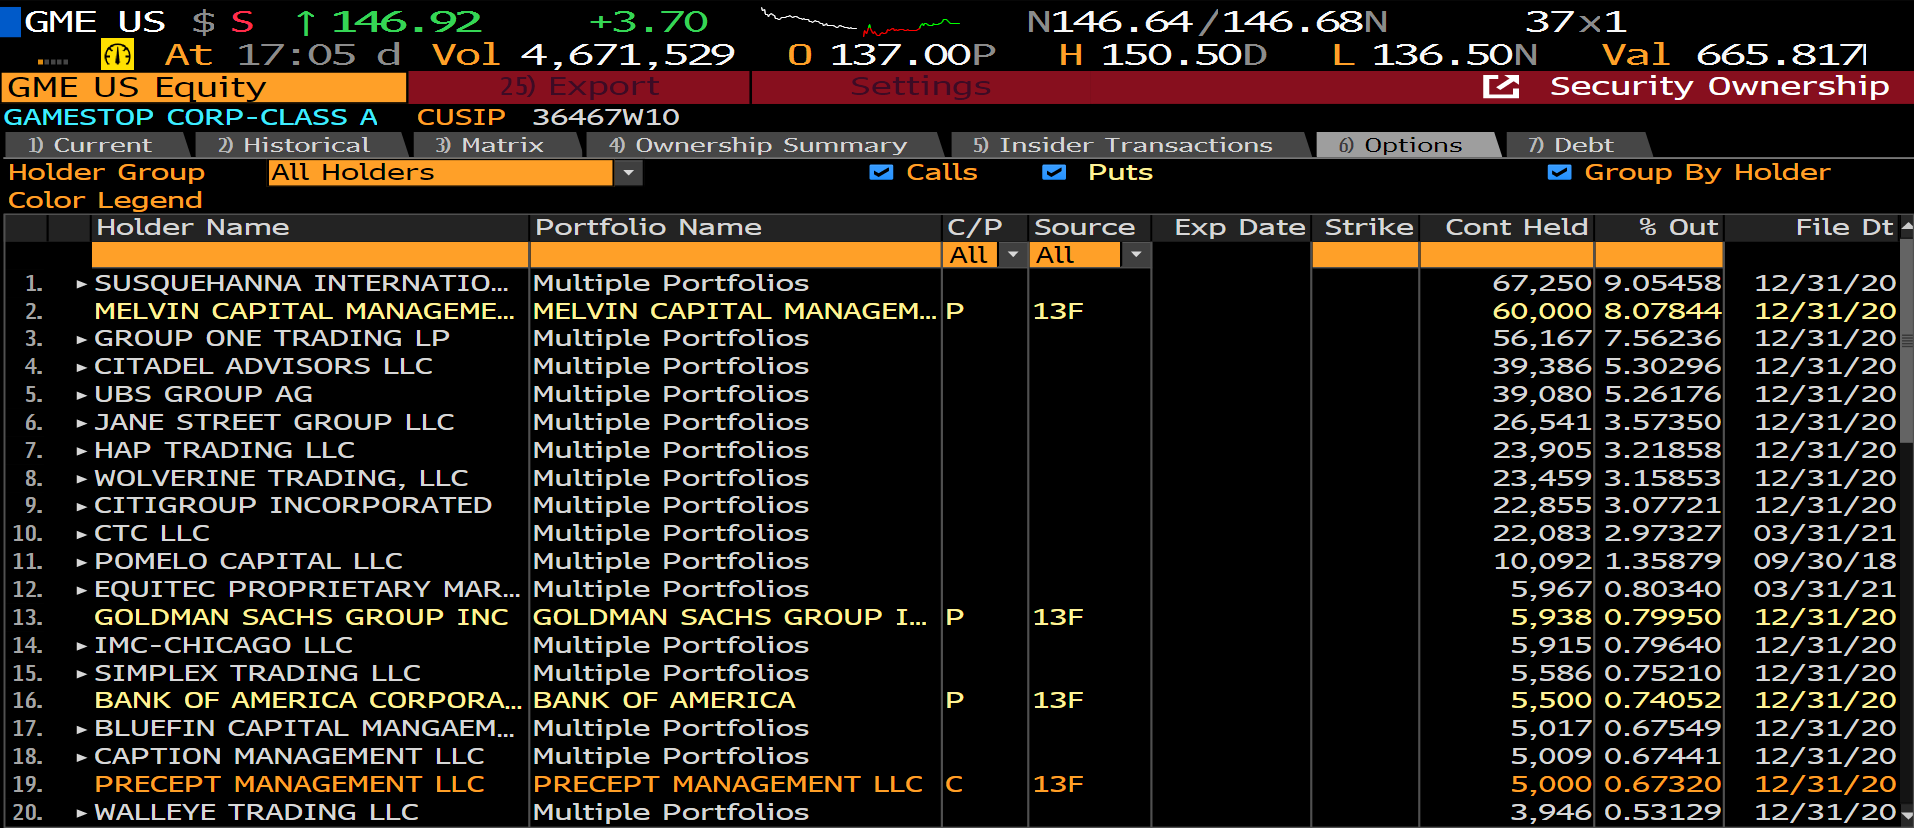Click the 9.05458 percent out value
Viewport: 1914px width, 828px height.
pos(1662,284)
